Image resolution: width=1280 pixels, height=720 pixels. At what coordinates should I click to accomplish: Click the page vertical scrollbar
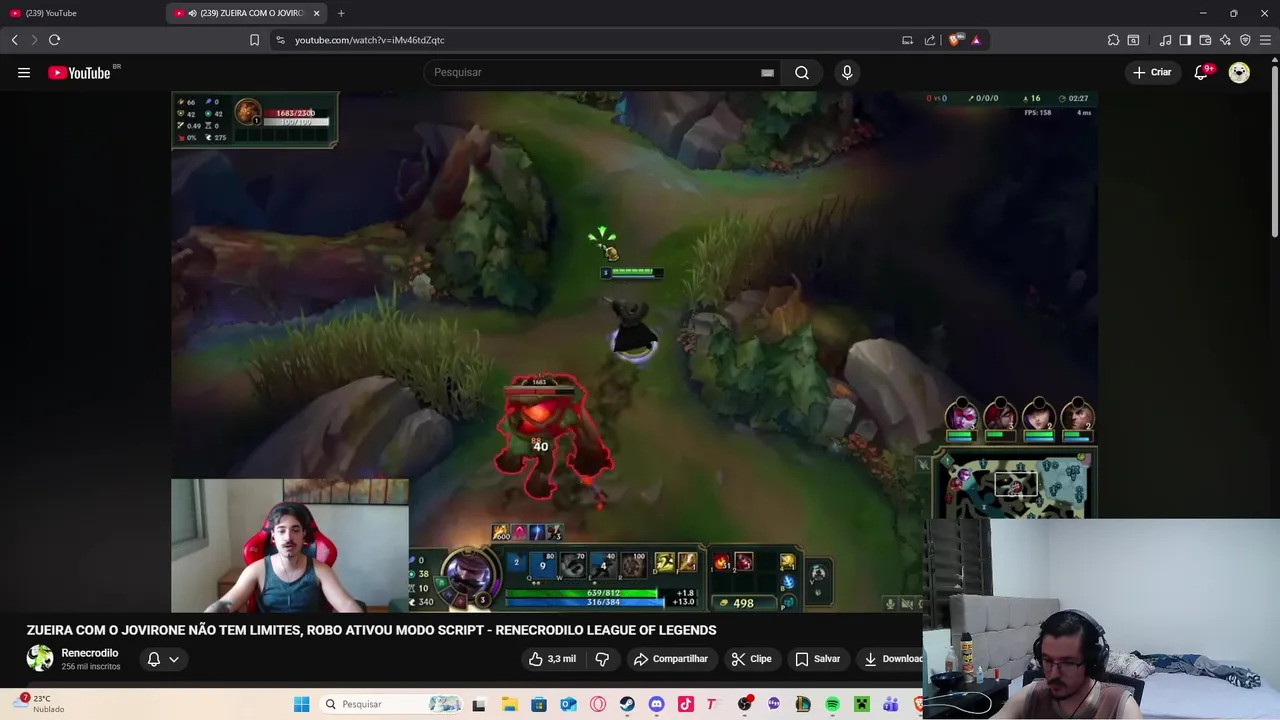(1274, 150)
